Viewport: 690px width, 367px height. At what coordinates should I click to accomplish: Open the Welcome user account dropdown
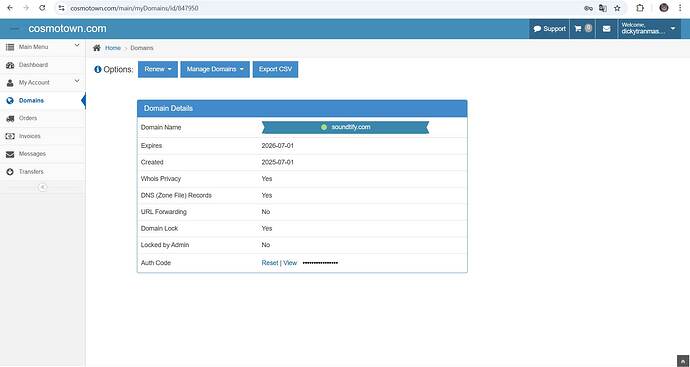coord(650,29)
